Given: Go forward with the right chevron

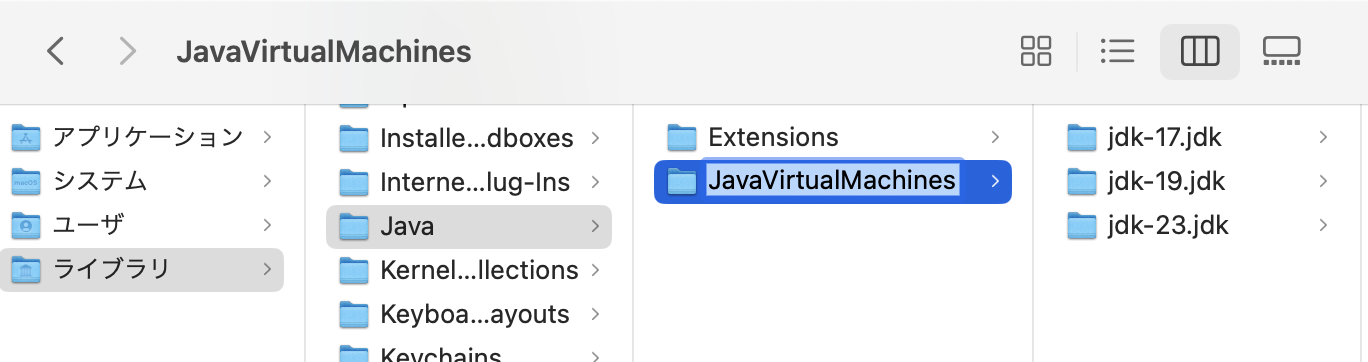Looking at the screenshot, I should tap(127, 51).
